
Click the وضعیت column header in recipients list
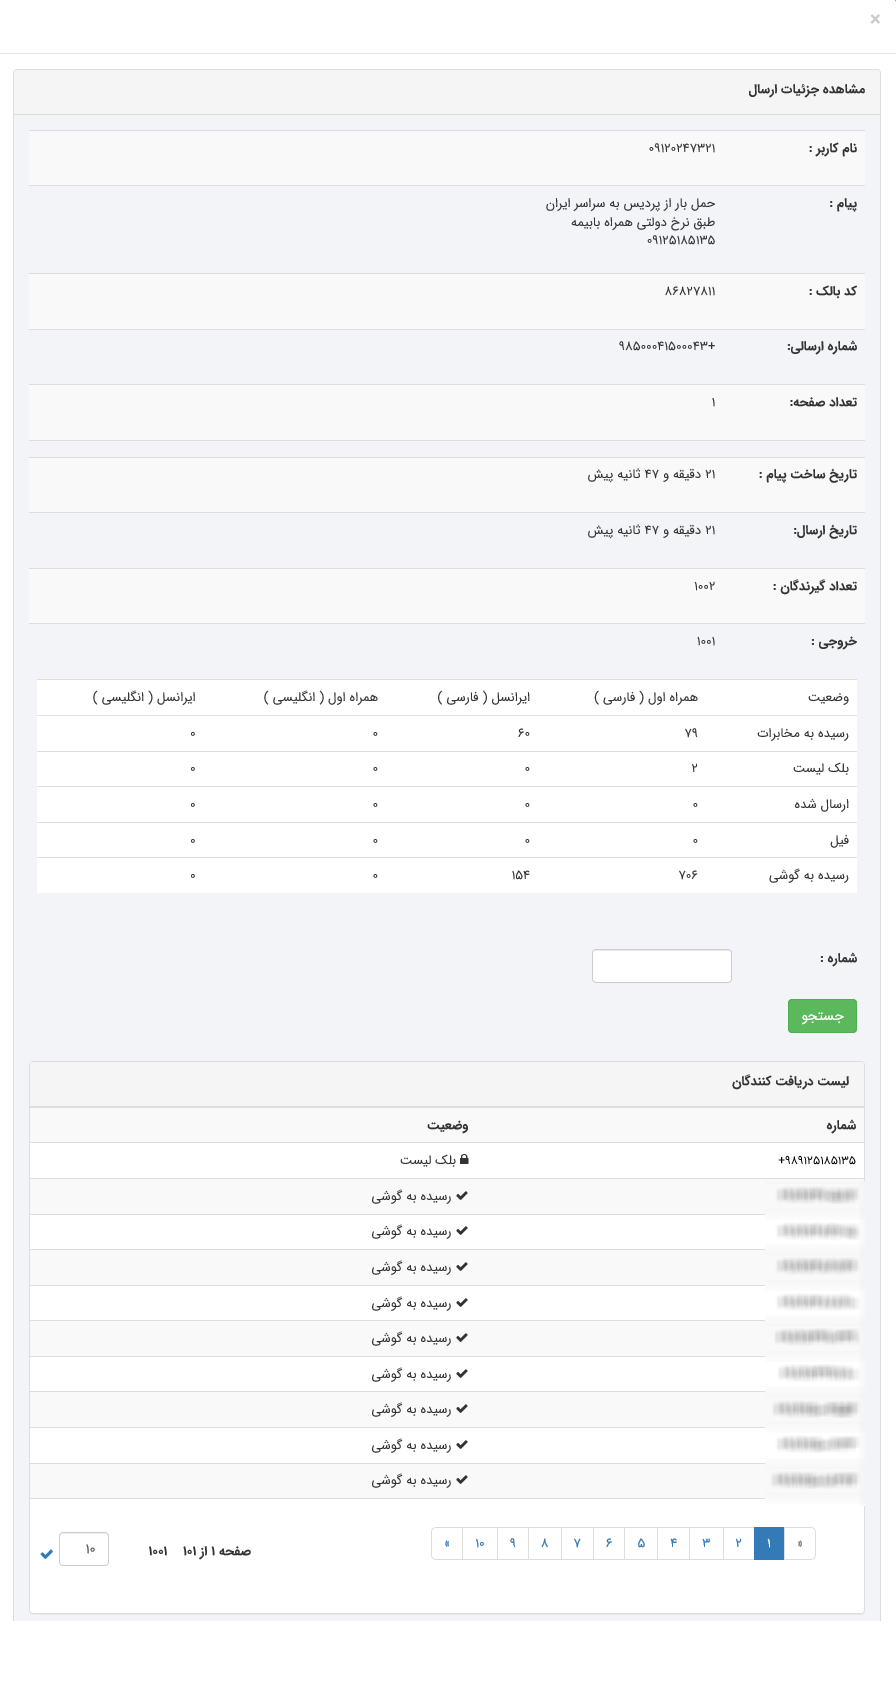tap(448, 1125)
